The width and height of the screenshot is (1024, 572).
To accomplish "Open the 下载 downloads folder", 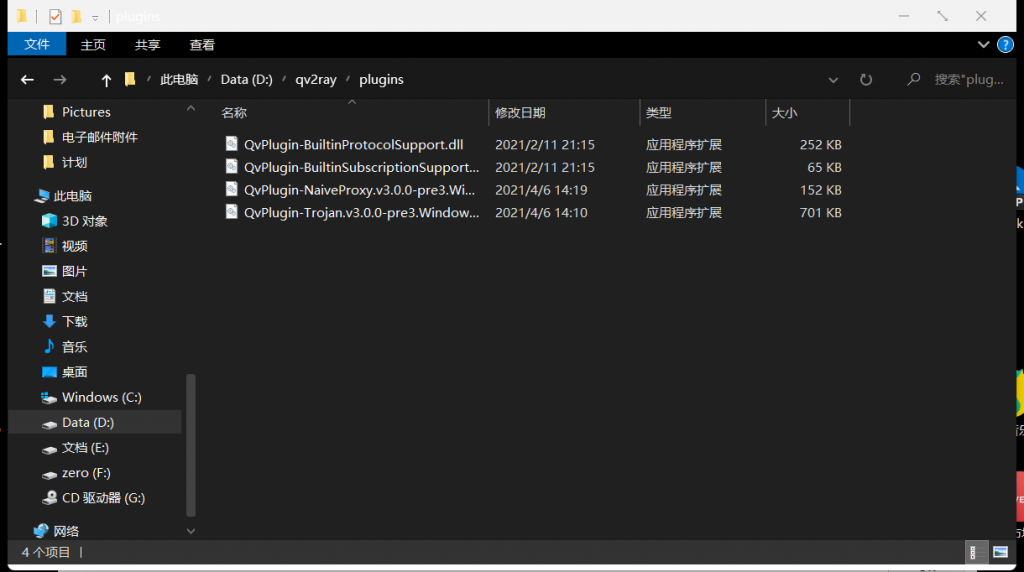I will point(74,321).
